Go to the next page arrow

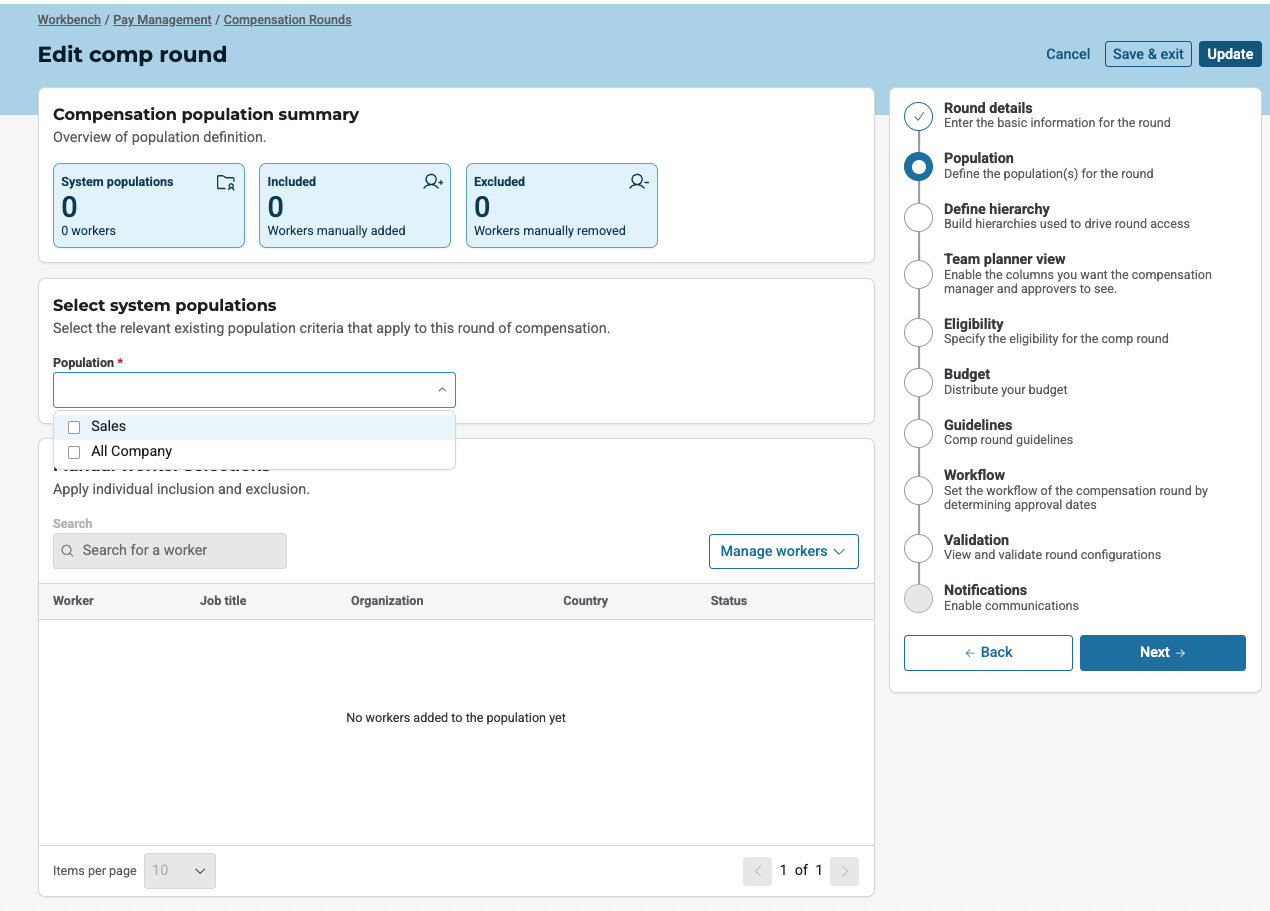coord(844,871)
